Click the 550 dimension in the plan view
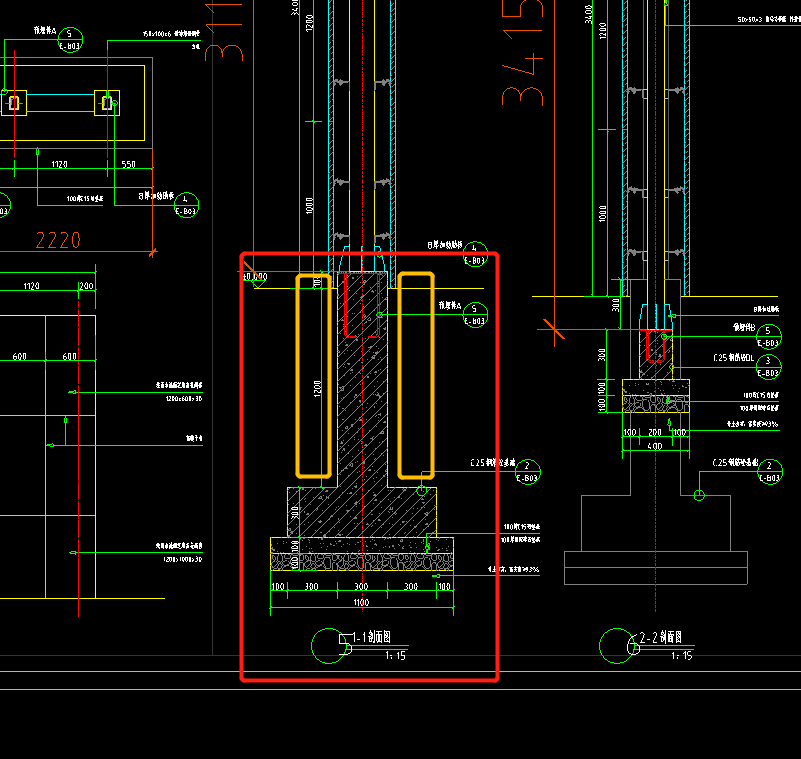The image size is (801, 759). tap(129, 164)
